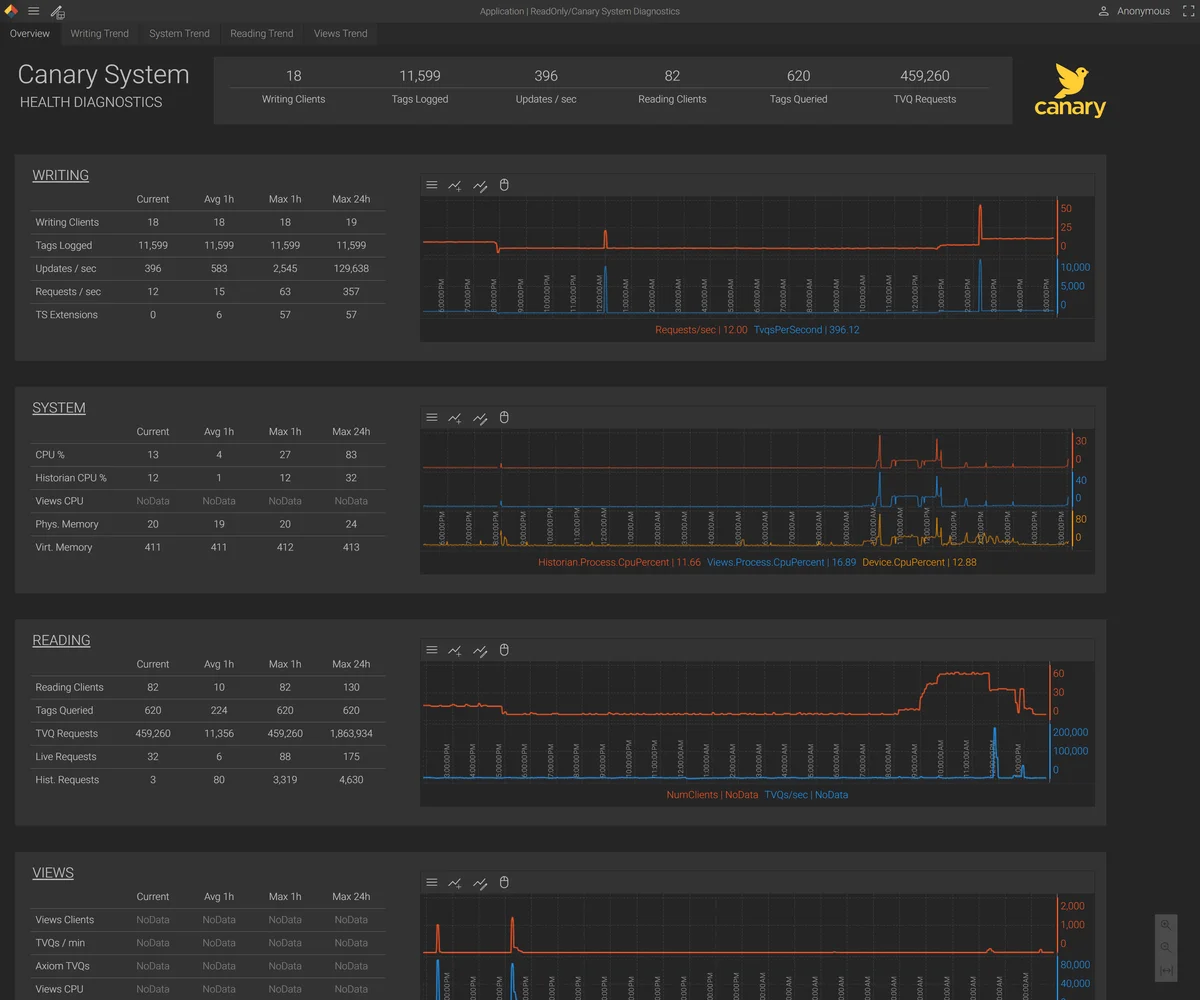
Task: Click edit trend icon on Views chart
Action: click(x=480, y=883)
